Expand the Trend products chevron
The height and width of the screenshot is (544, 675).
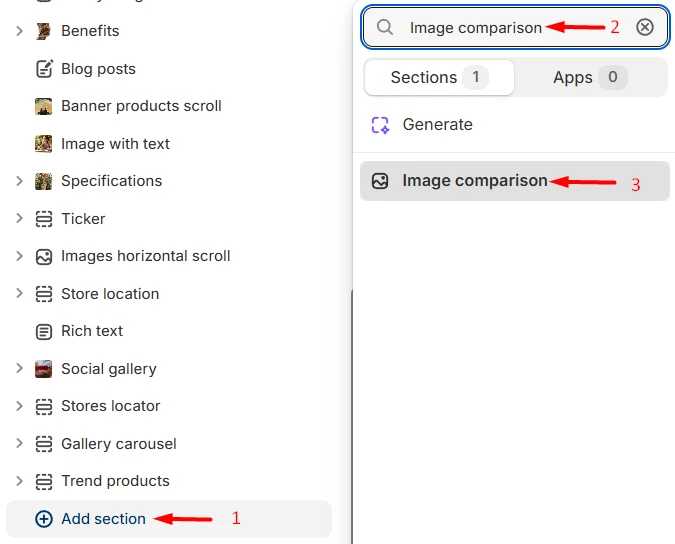(x=19, y=481)
